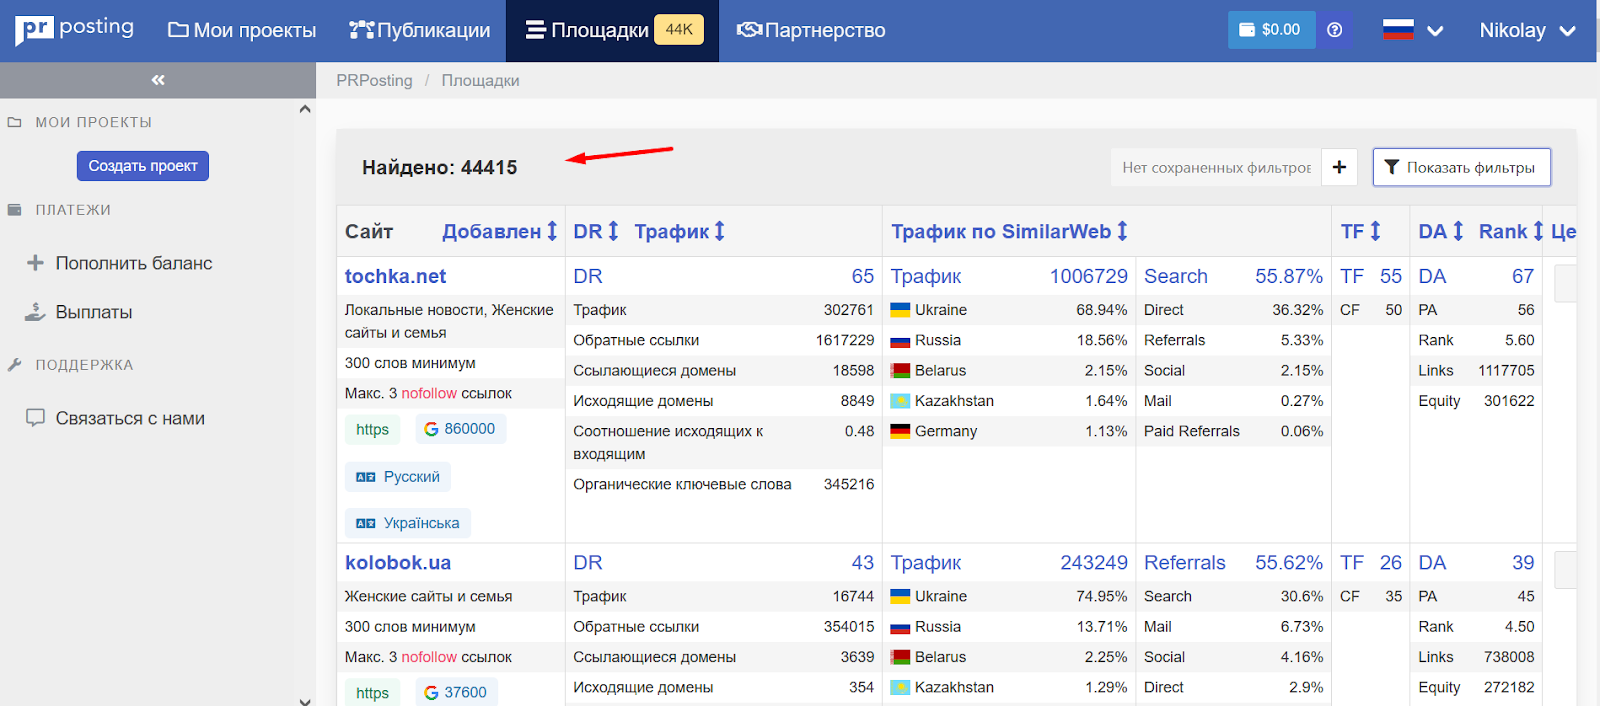Click the Ukraine 68.94% row

tap(1008, 310)
